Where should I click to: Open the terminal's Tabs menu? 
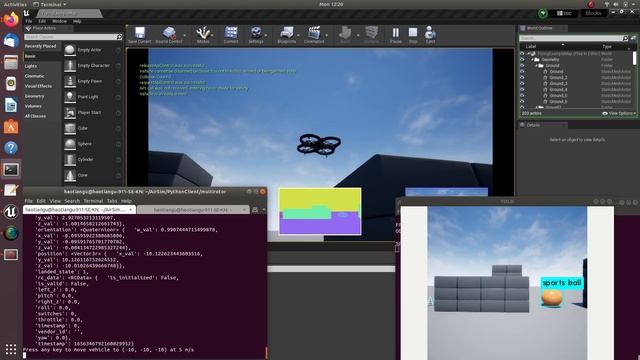pyautogui.click(x=112, y=201)
